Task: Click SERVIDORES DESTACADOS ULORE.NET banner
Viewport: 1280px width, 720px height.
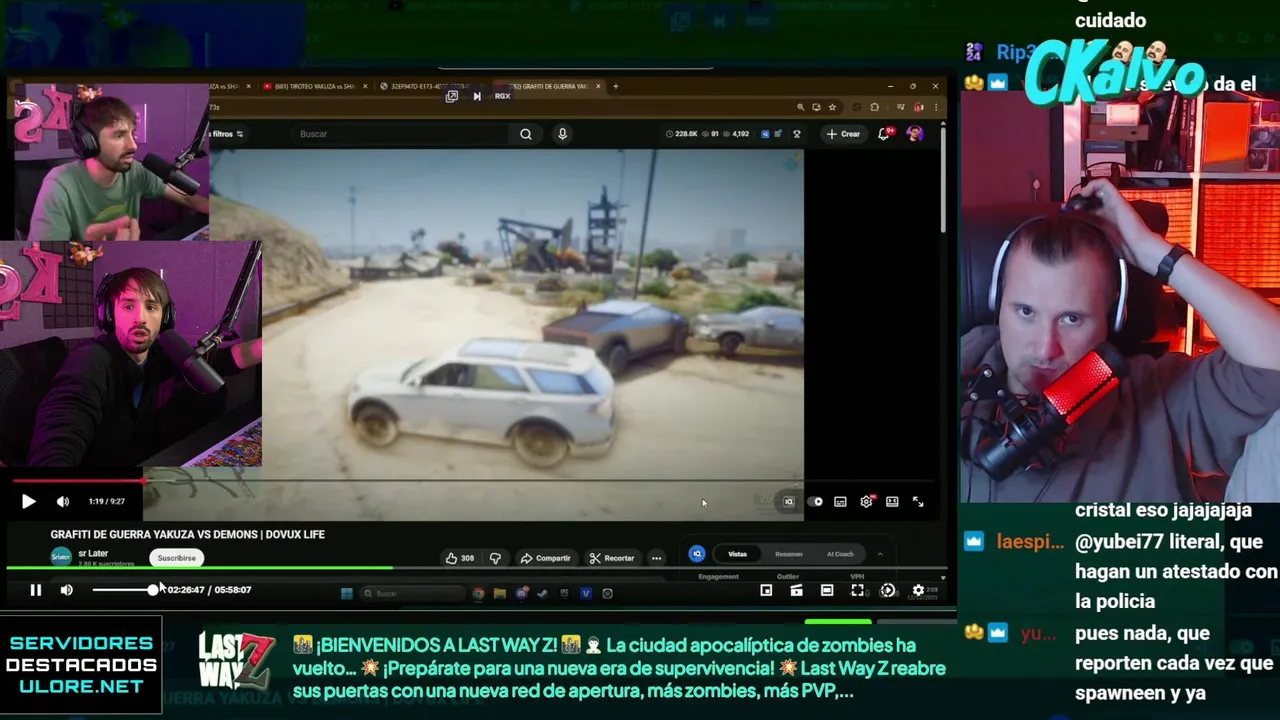Action: (x=81, y=665)
